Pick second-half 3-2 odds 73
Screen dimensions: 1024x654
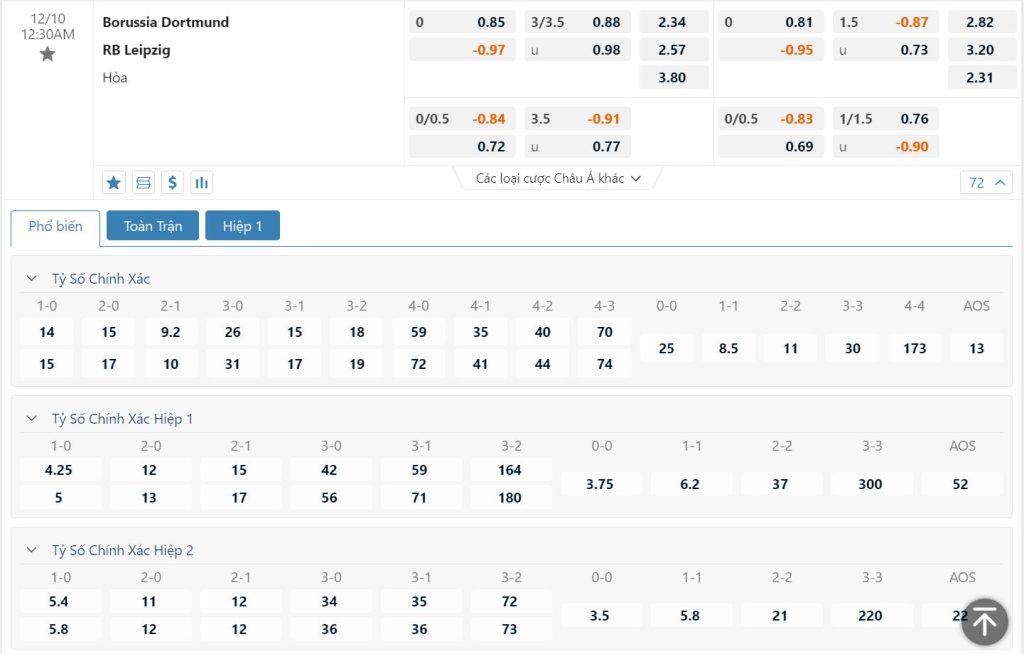pyautogui.click(x=510, y=629)
